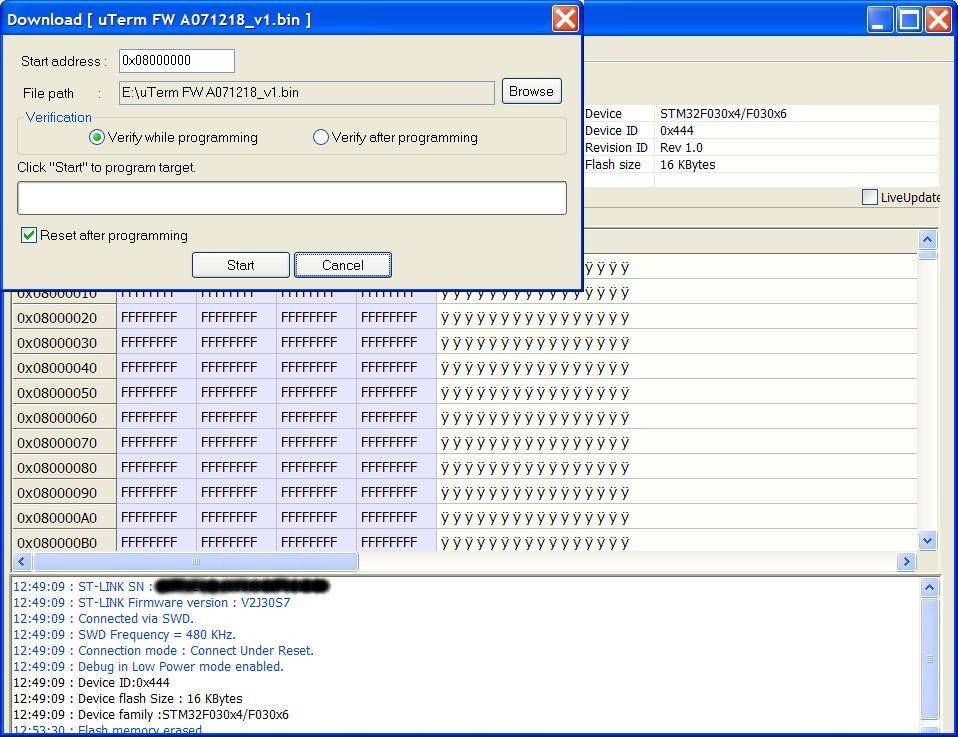Edit the Start address field
Viewport: 958px width, 737px height.
[x=177, y=60]
